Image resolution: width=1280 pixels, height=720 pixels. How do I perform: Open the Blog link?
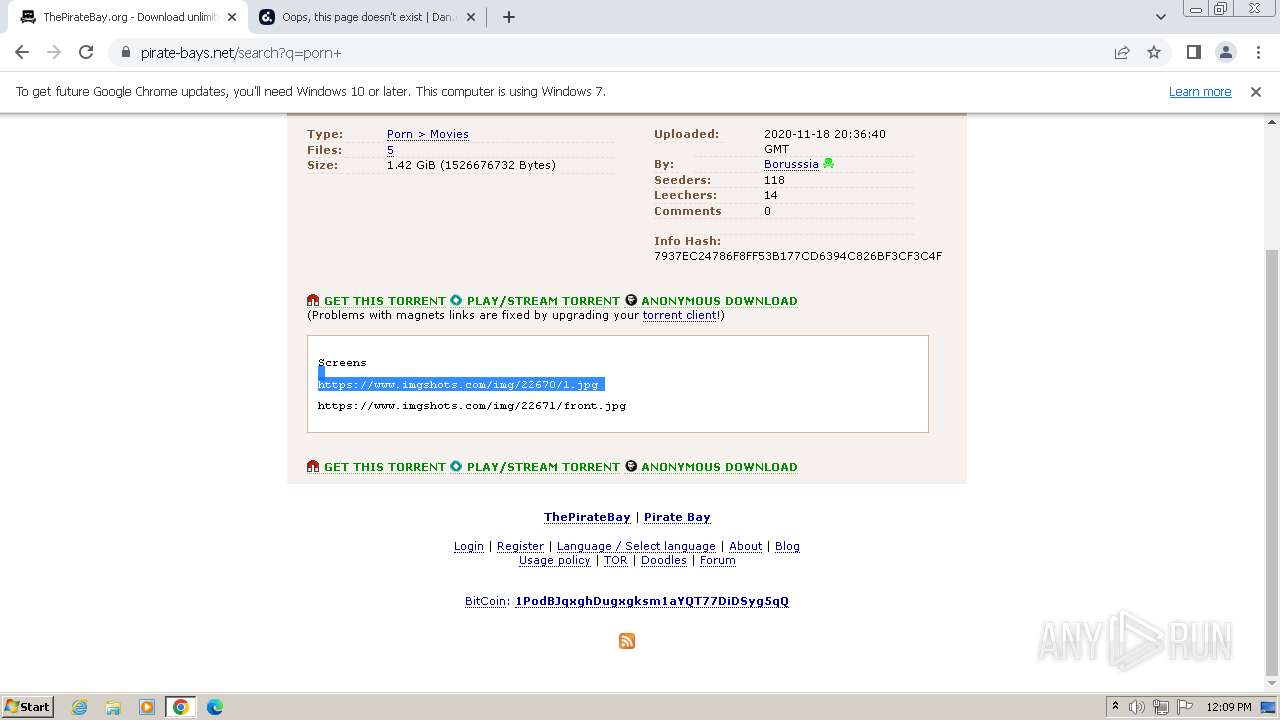pos(787,546)
